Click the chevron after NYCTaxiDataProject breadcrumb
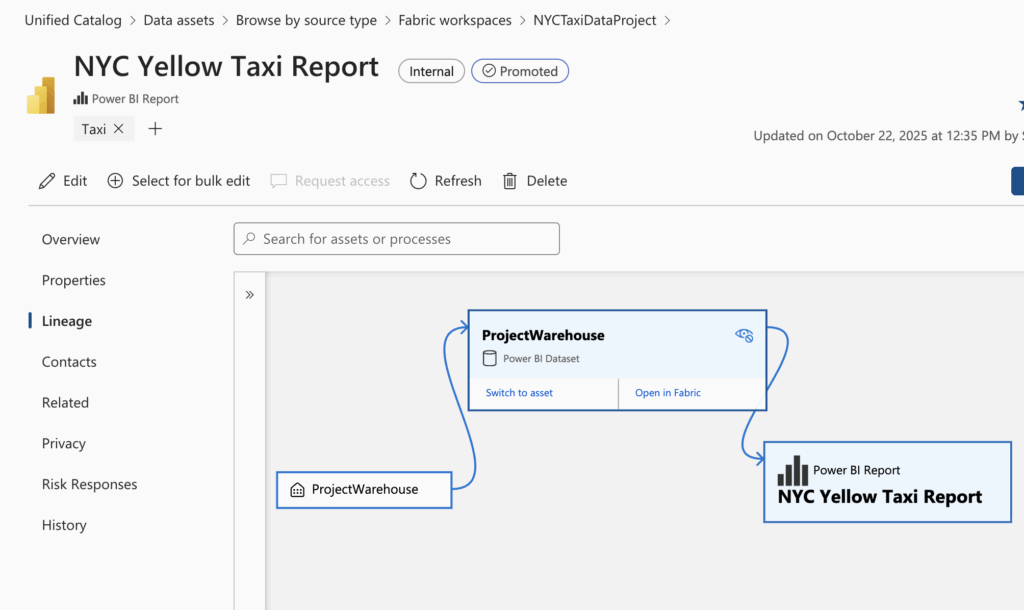 (x=667, y=20)
